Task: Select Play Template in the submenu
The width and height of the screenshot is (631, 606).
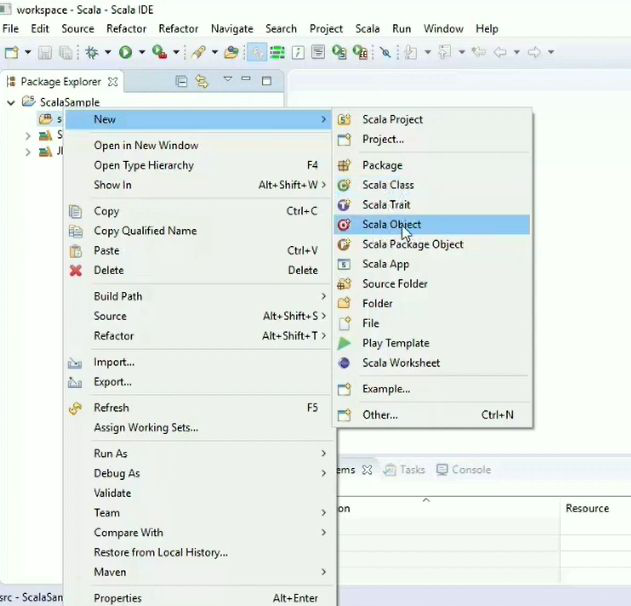Action: pos(432,343)
